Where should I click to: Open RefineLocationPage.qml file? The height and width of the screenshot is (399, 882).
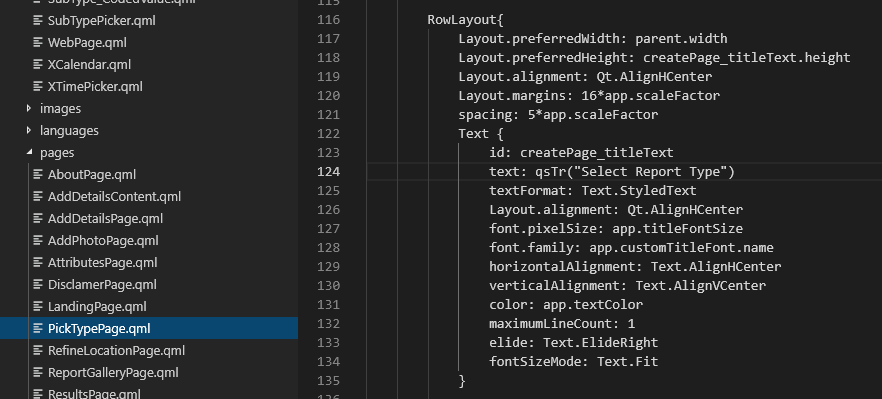pos(116,351)
